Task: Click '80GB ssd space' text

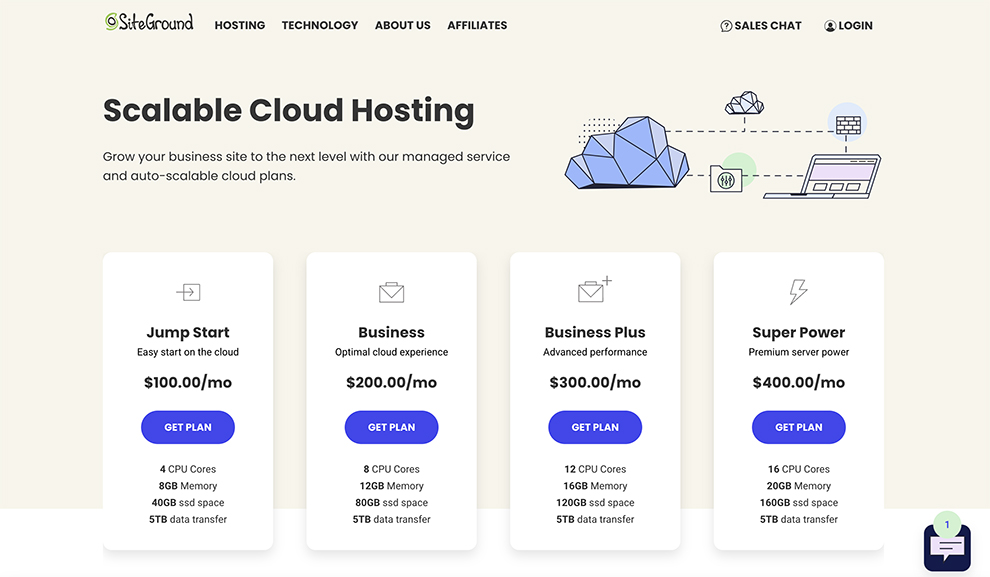Action: coord(391,503)
